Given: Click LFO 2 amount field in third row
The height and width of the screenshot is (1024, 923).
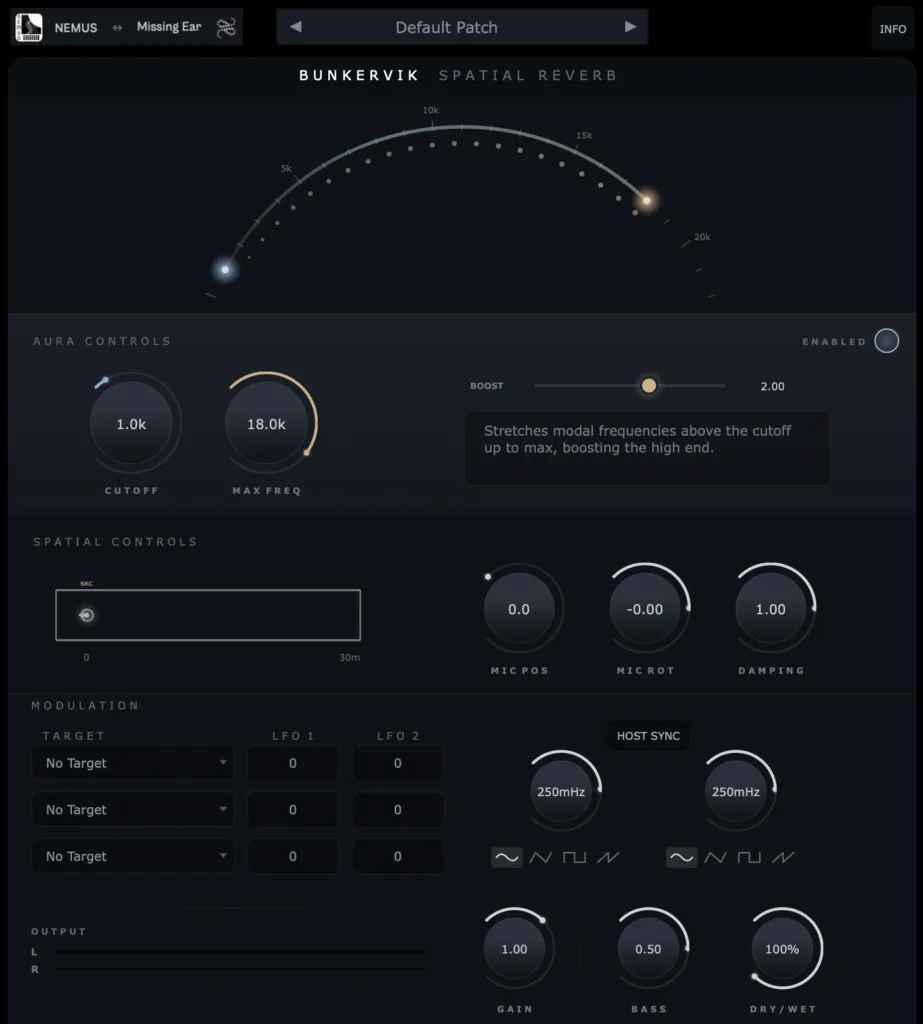Looking at the screenshot, I should coord(398,856).
